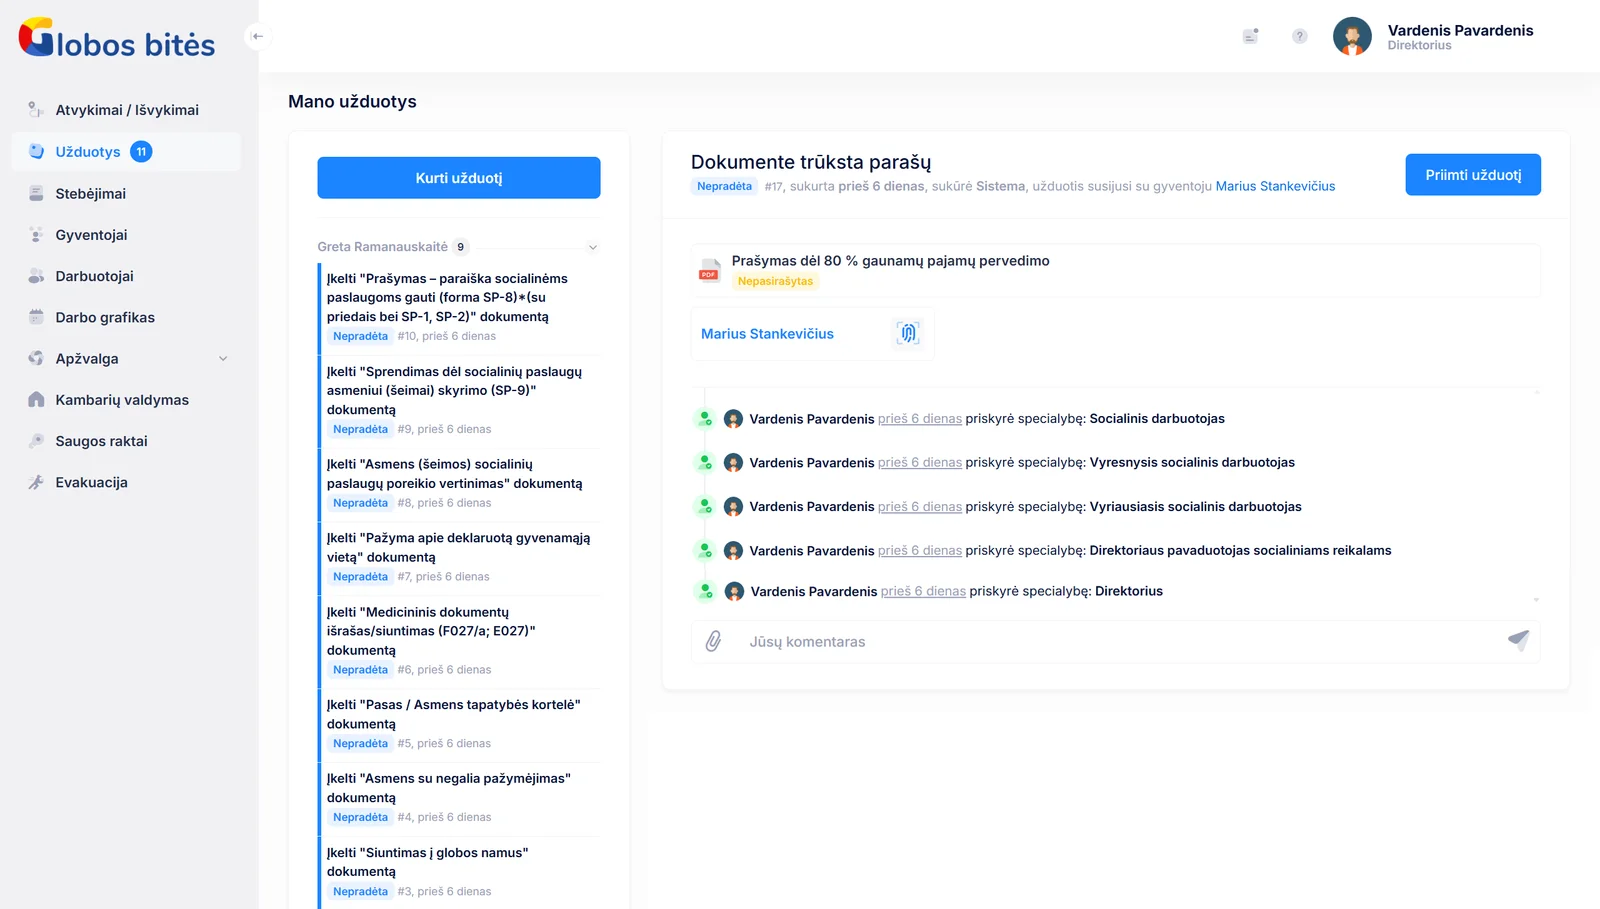Viewport: 1600px width, 909px height.
Task: Click the Gyventojai sidebar icon
Action: pos(36,235)
